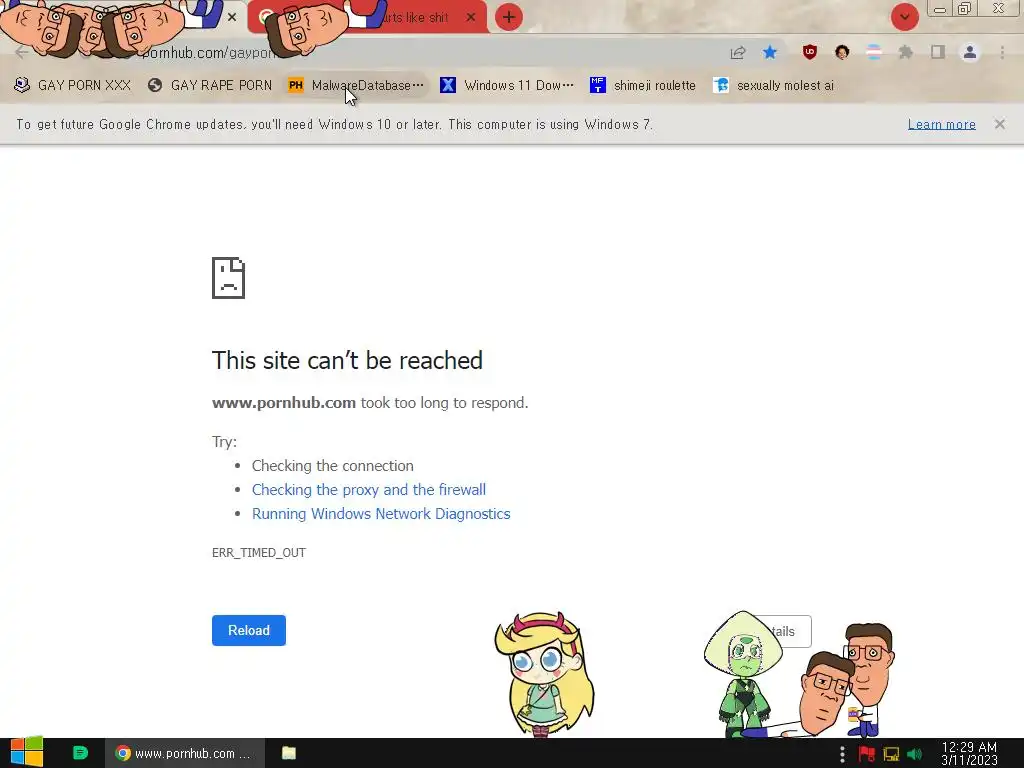Click 'This site can't be reached' heading

[347, 360]
